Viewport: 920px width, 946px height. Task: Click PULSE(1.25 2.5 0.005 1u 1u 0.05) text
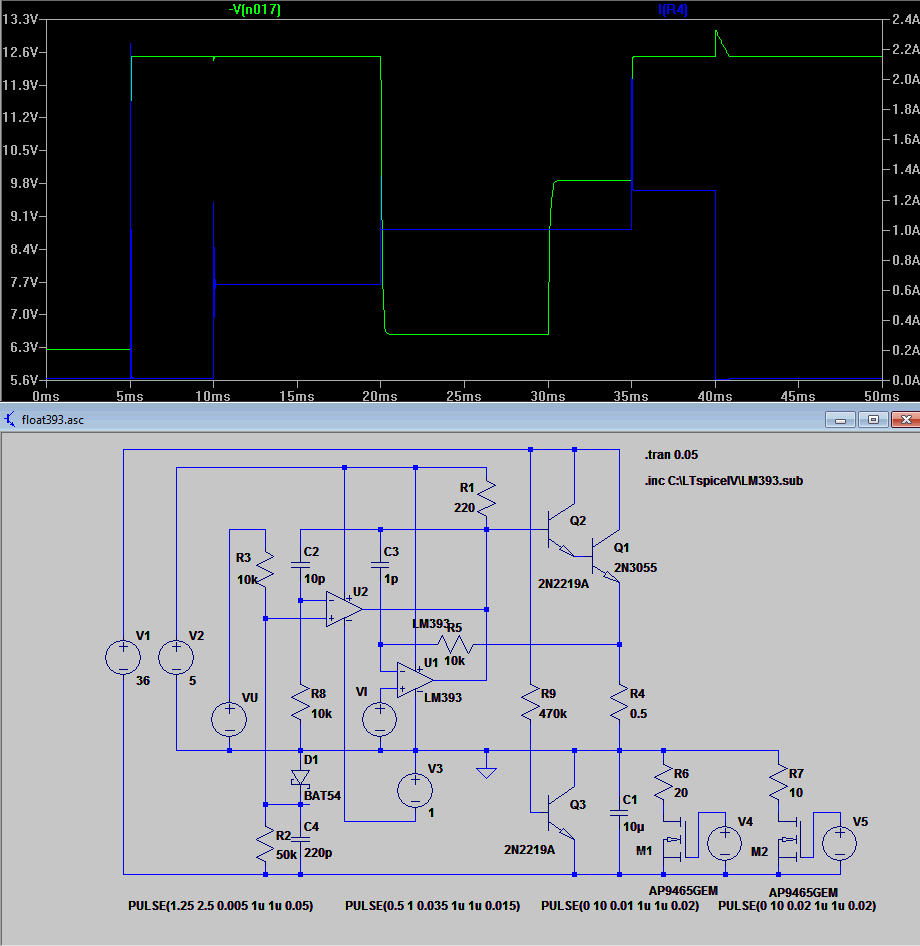tap(220, 906)
